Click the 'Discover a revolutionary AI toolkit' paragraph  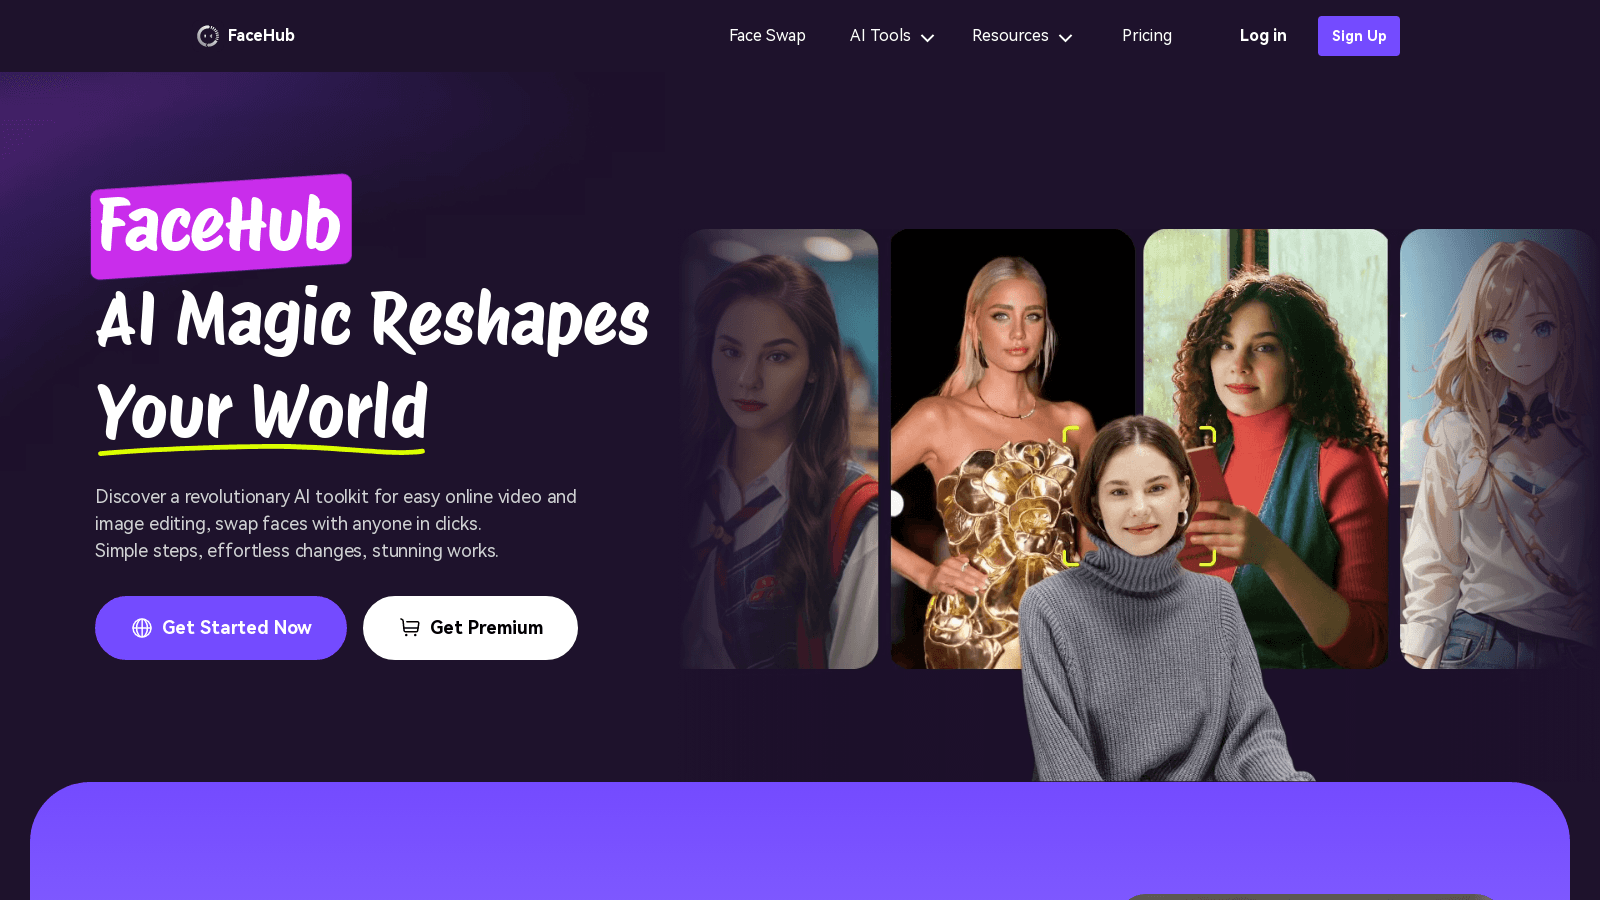pos(336,523)
